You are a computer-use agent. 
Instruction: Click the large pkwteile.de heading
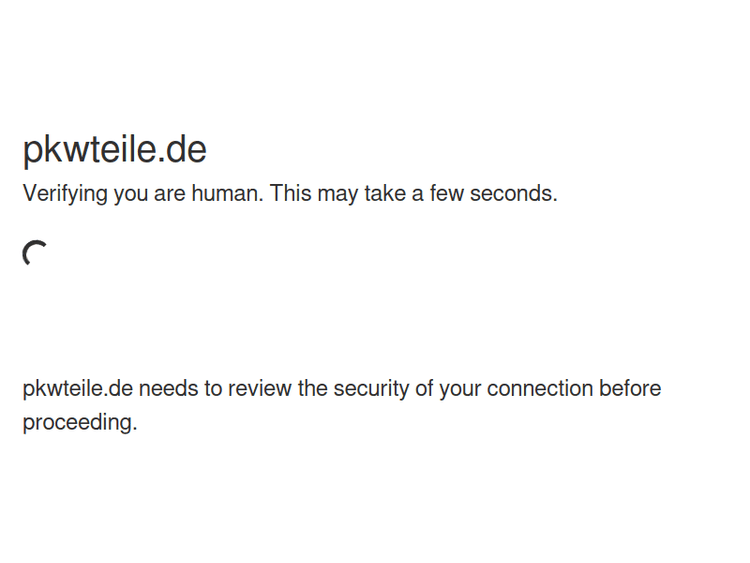coord(114,149)
